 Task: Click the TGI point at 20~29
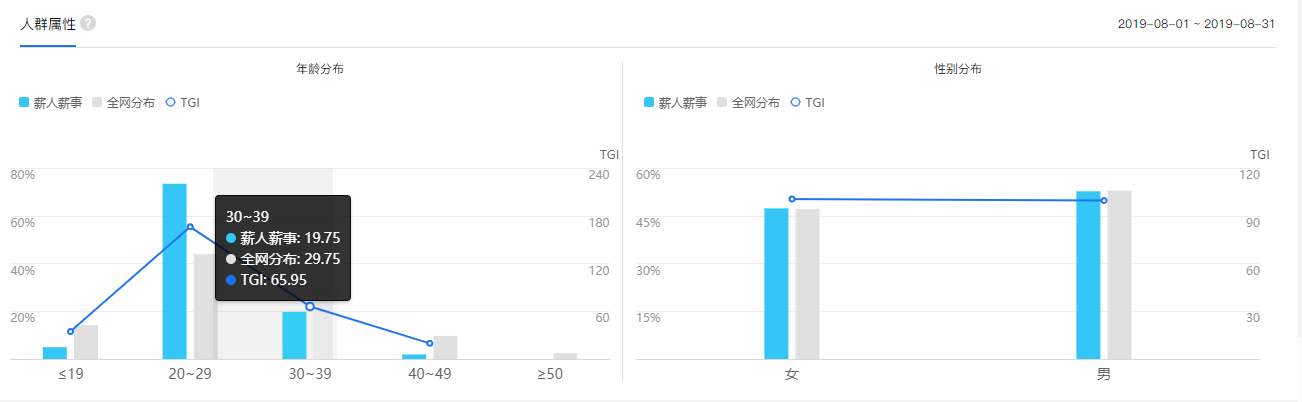190,227
